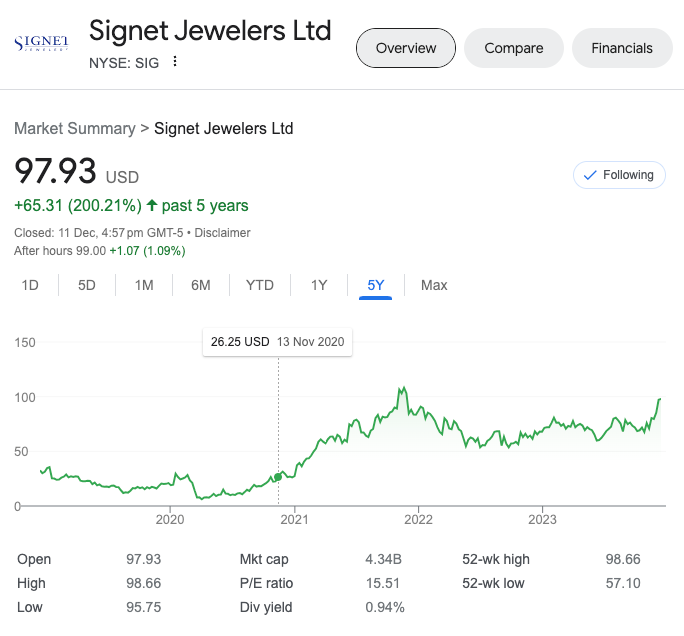
Task: Switch to the Overview tab
Action: (x=406, y=48)
